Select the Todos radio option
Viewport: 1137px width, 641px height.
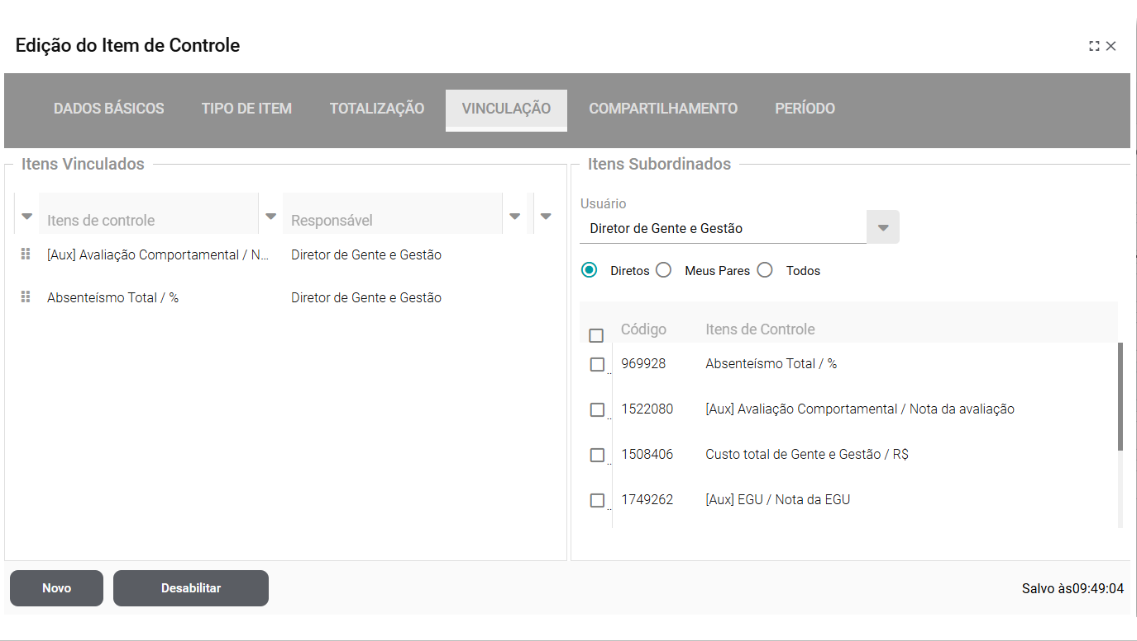(x=765, y=270)
